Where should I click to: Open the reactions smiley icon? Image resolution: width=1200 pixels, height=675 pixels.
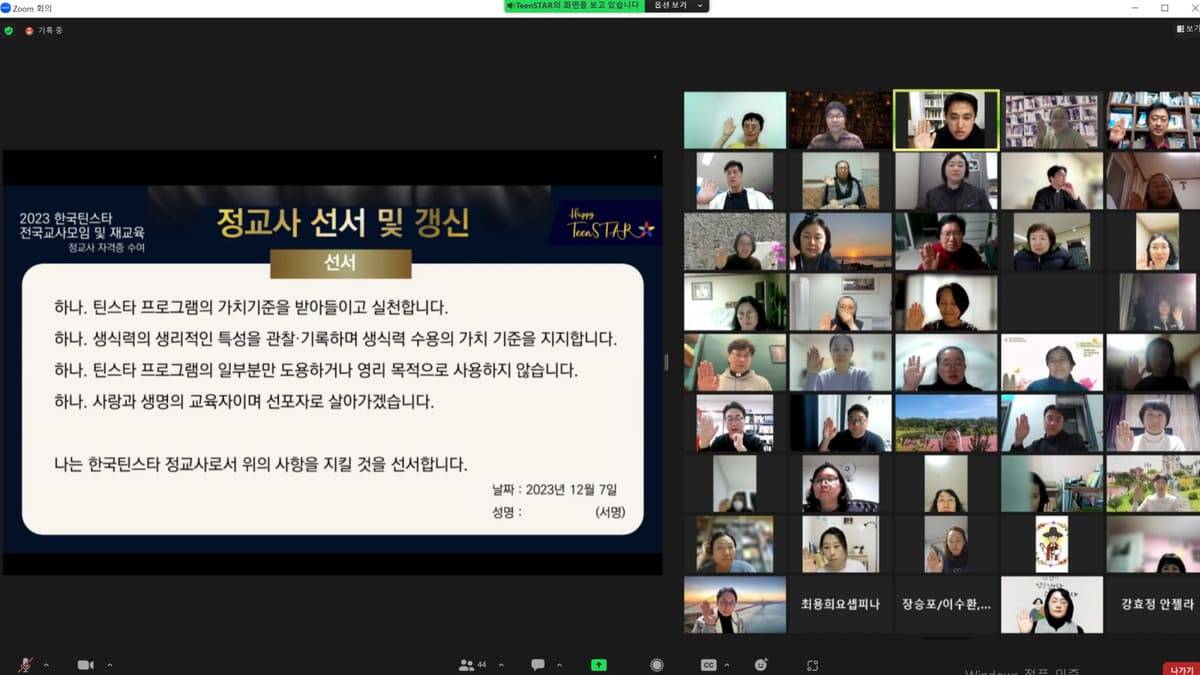[762, 665]
